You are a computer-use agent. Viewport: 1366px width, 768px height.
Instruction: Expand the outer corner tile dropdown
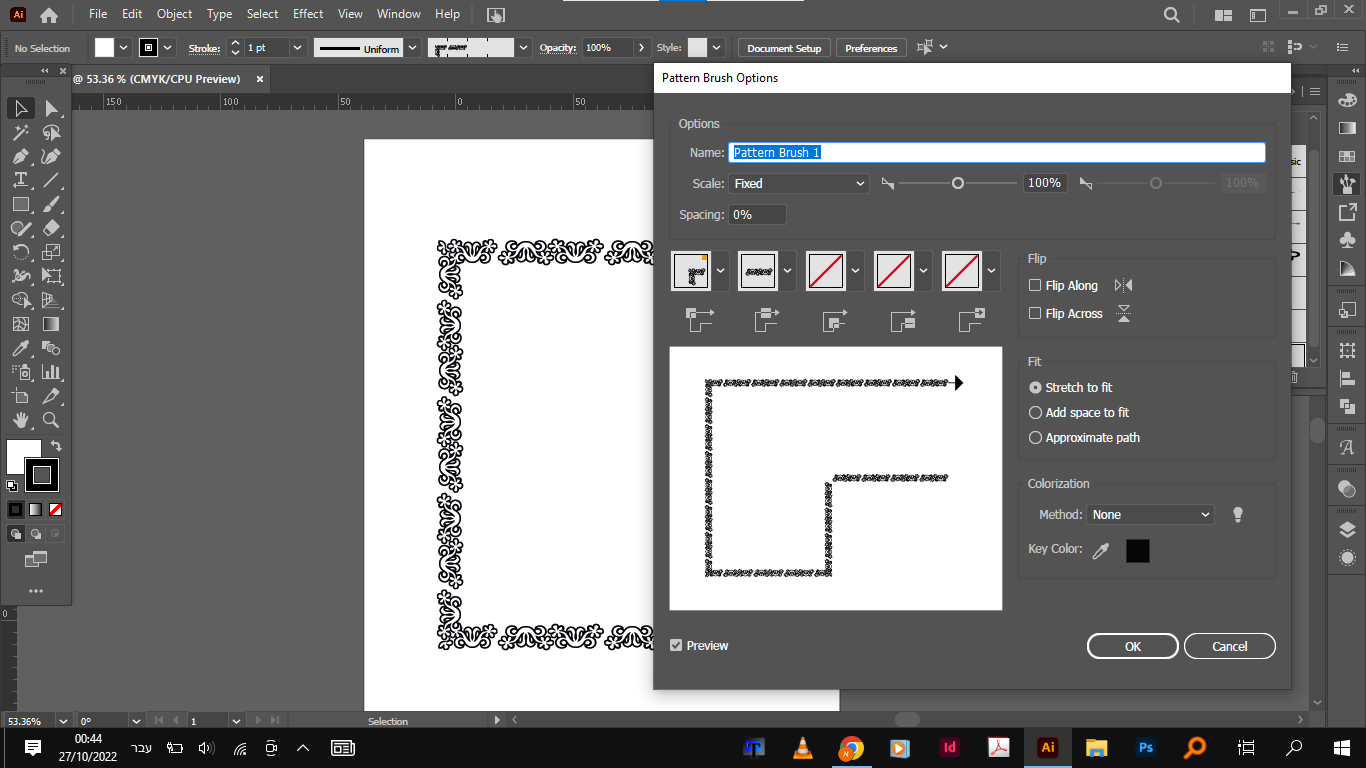click(x=720, y=271)
